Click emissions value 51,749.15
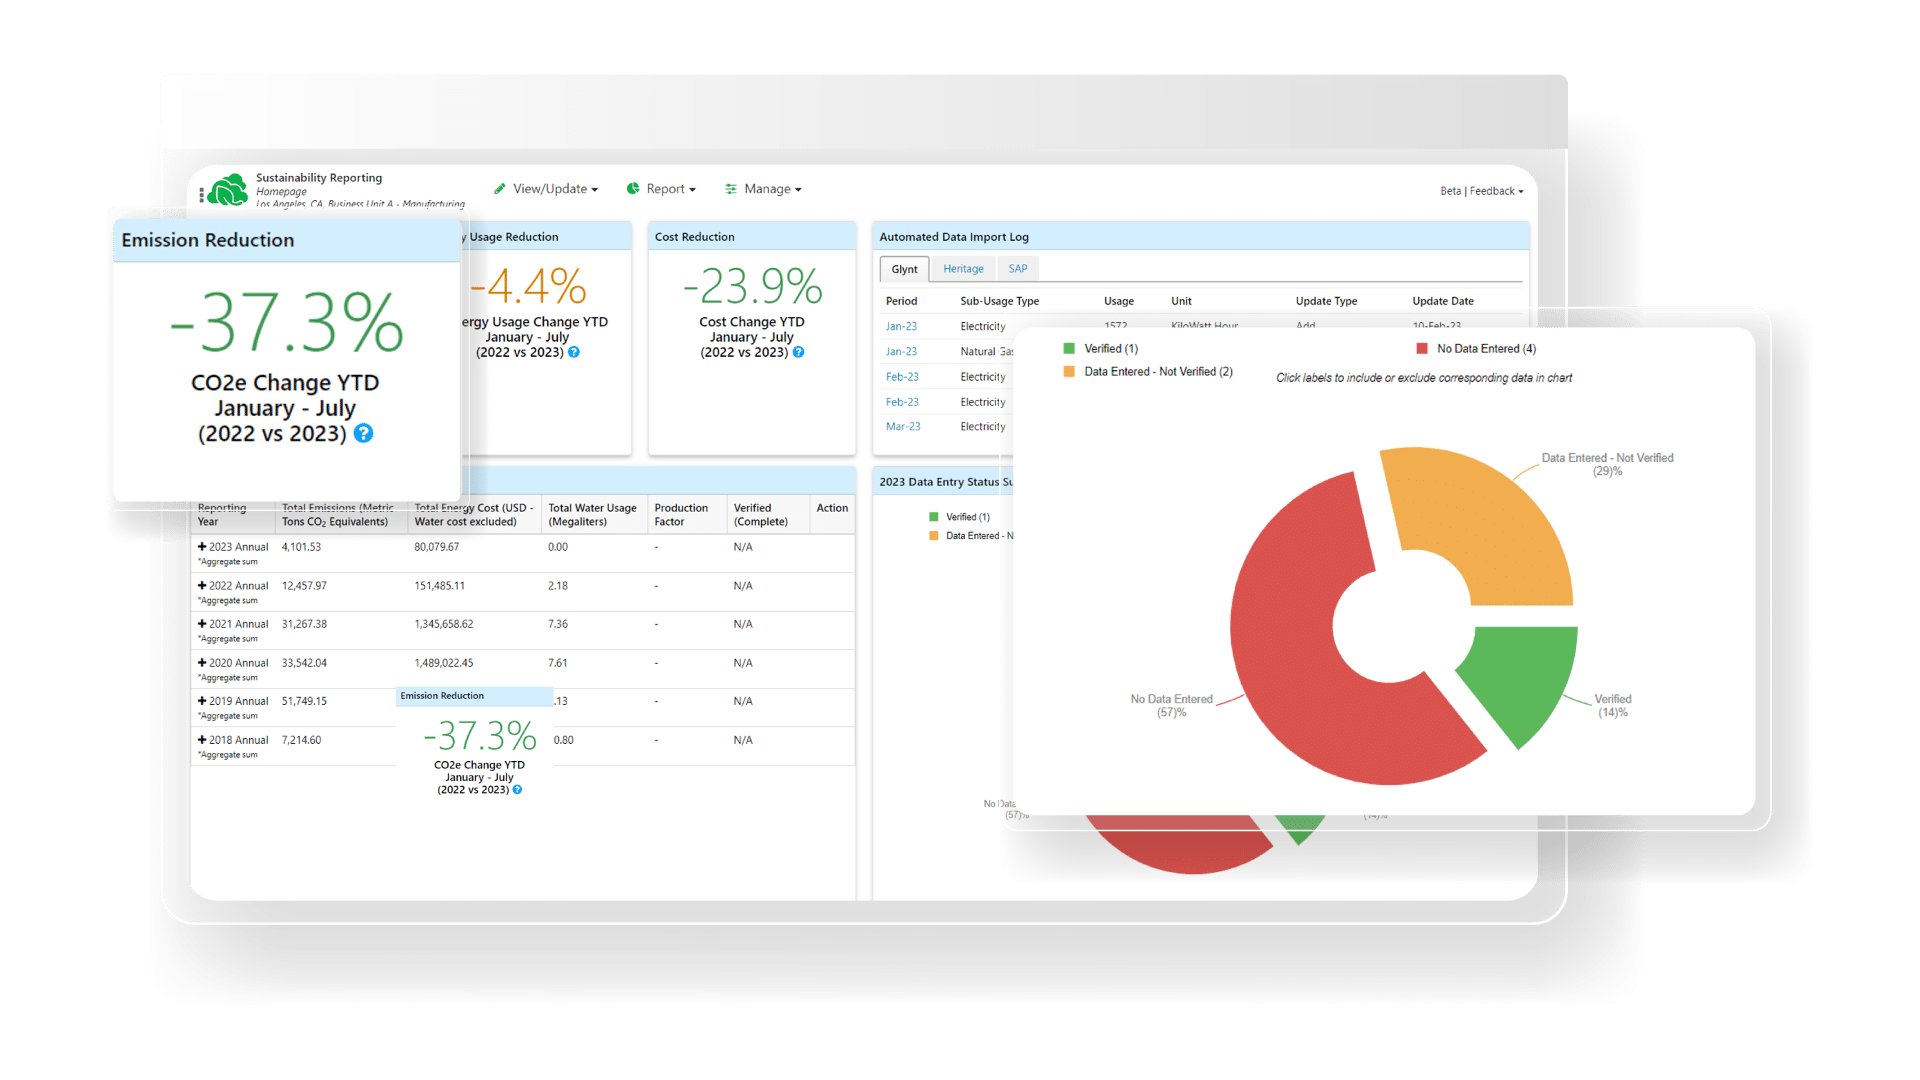Screen dimensions: 1920x1080 [304, 701]
